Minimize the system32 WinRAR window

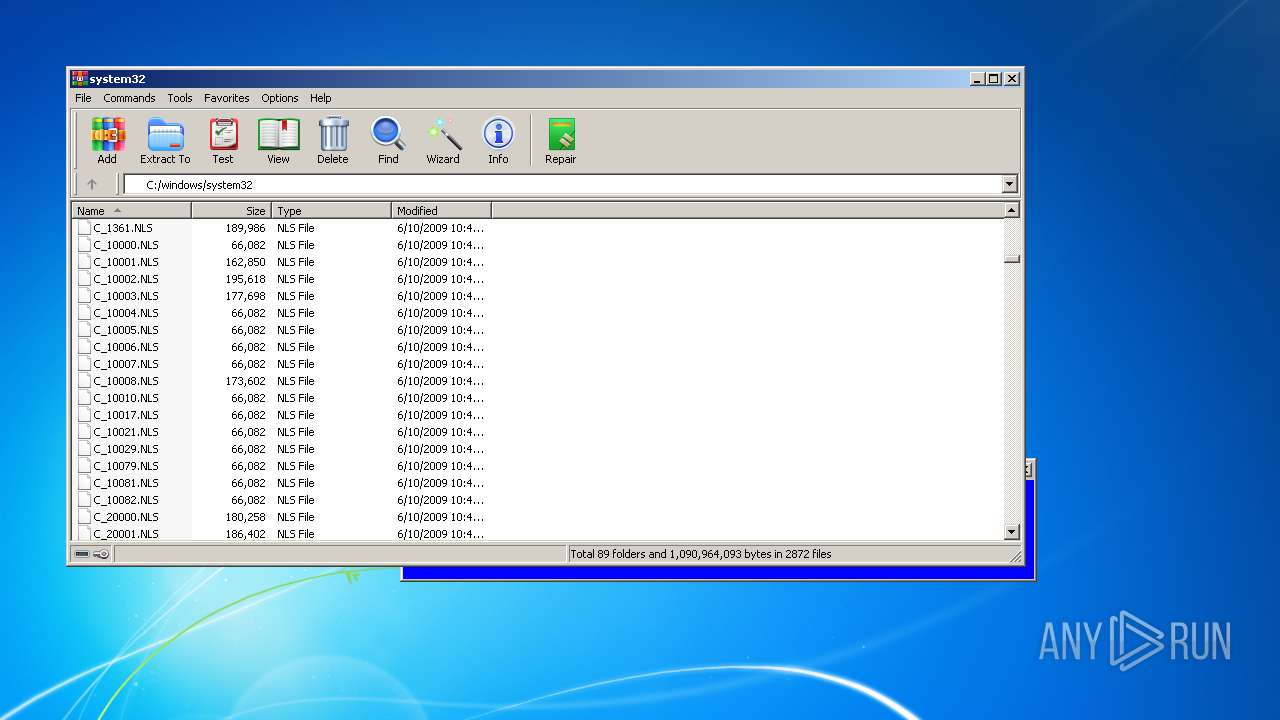coord(977,78)
